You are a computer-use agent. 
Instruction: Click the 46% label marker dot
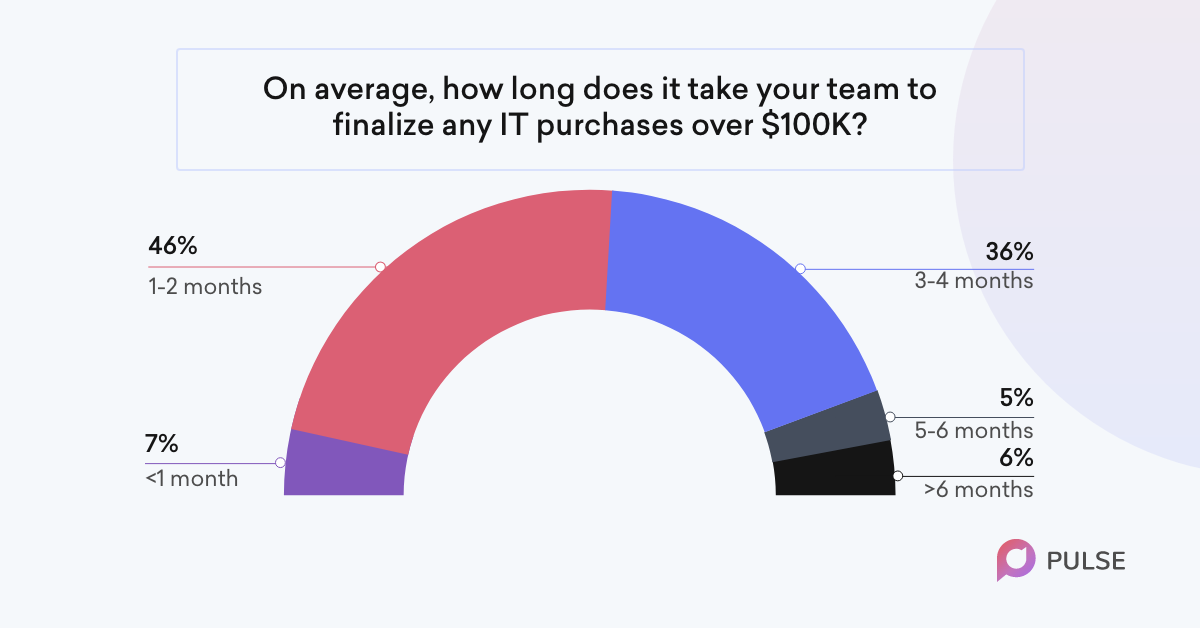pos(379,267)
